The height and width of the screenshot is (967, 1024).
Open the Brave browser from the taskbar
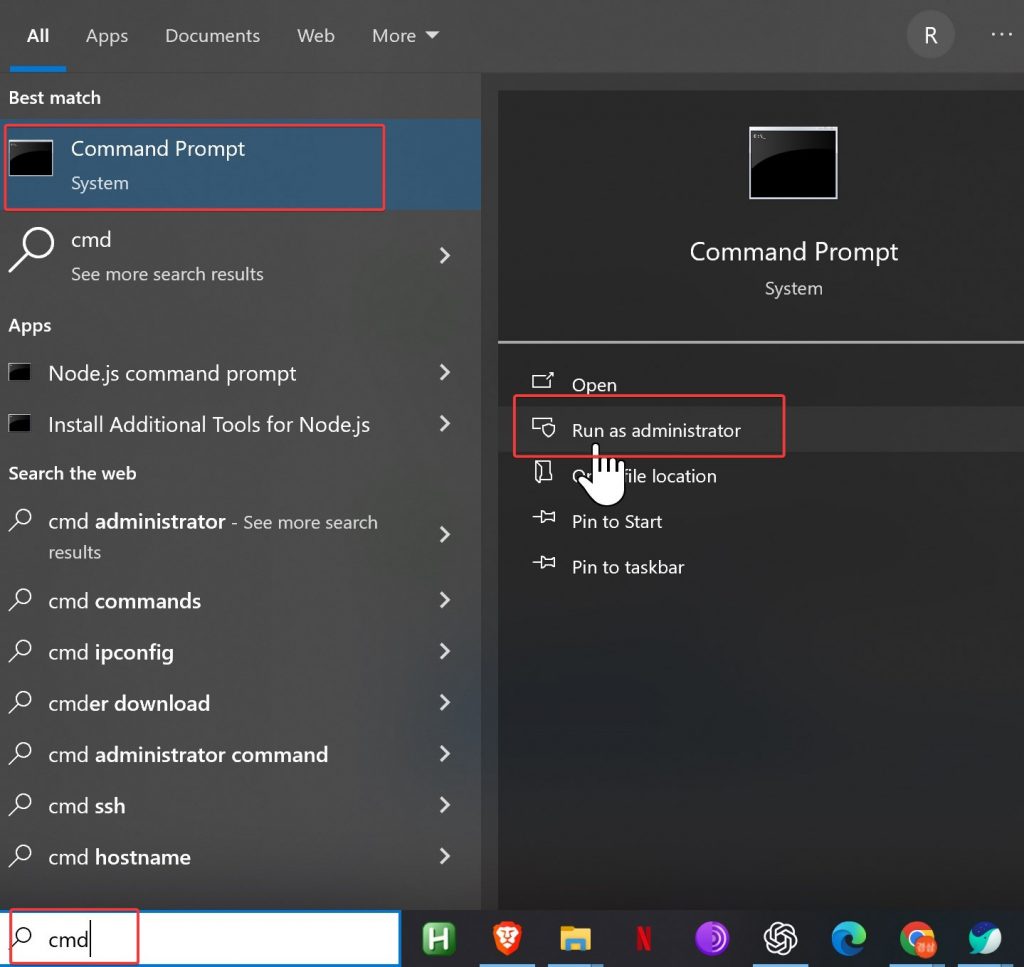pyautogui.click(x=507, y=938)
